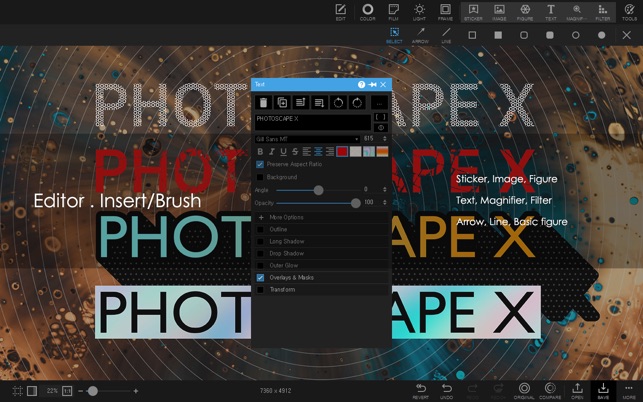
Task: Click the Magnifier insert icon
Action: pos(577,12)
